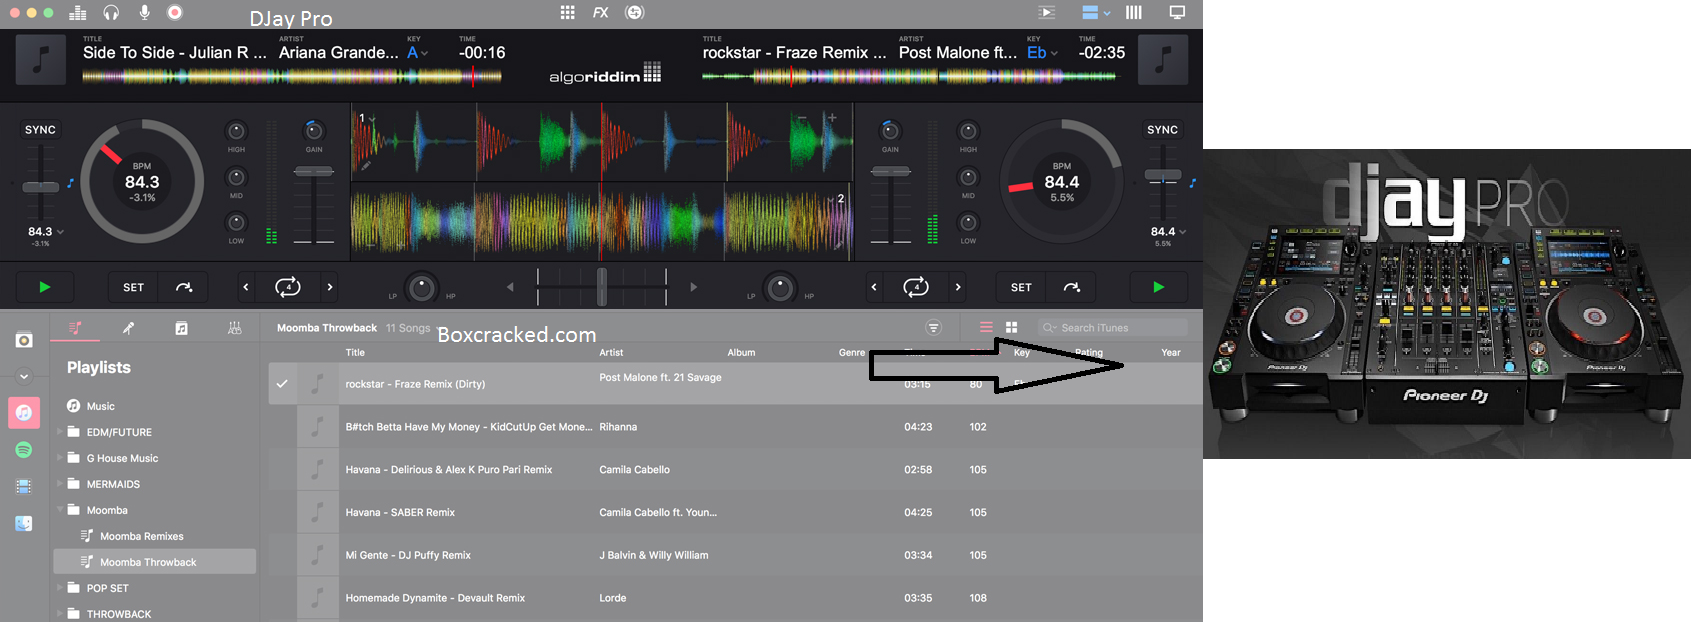Select the Playlists tab icon
Image resolution: width=1700 pixels, height=628 pixels.
[75, 328]
